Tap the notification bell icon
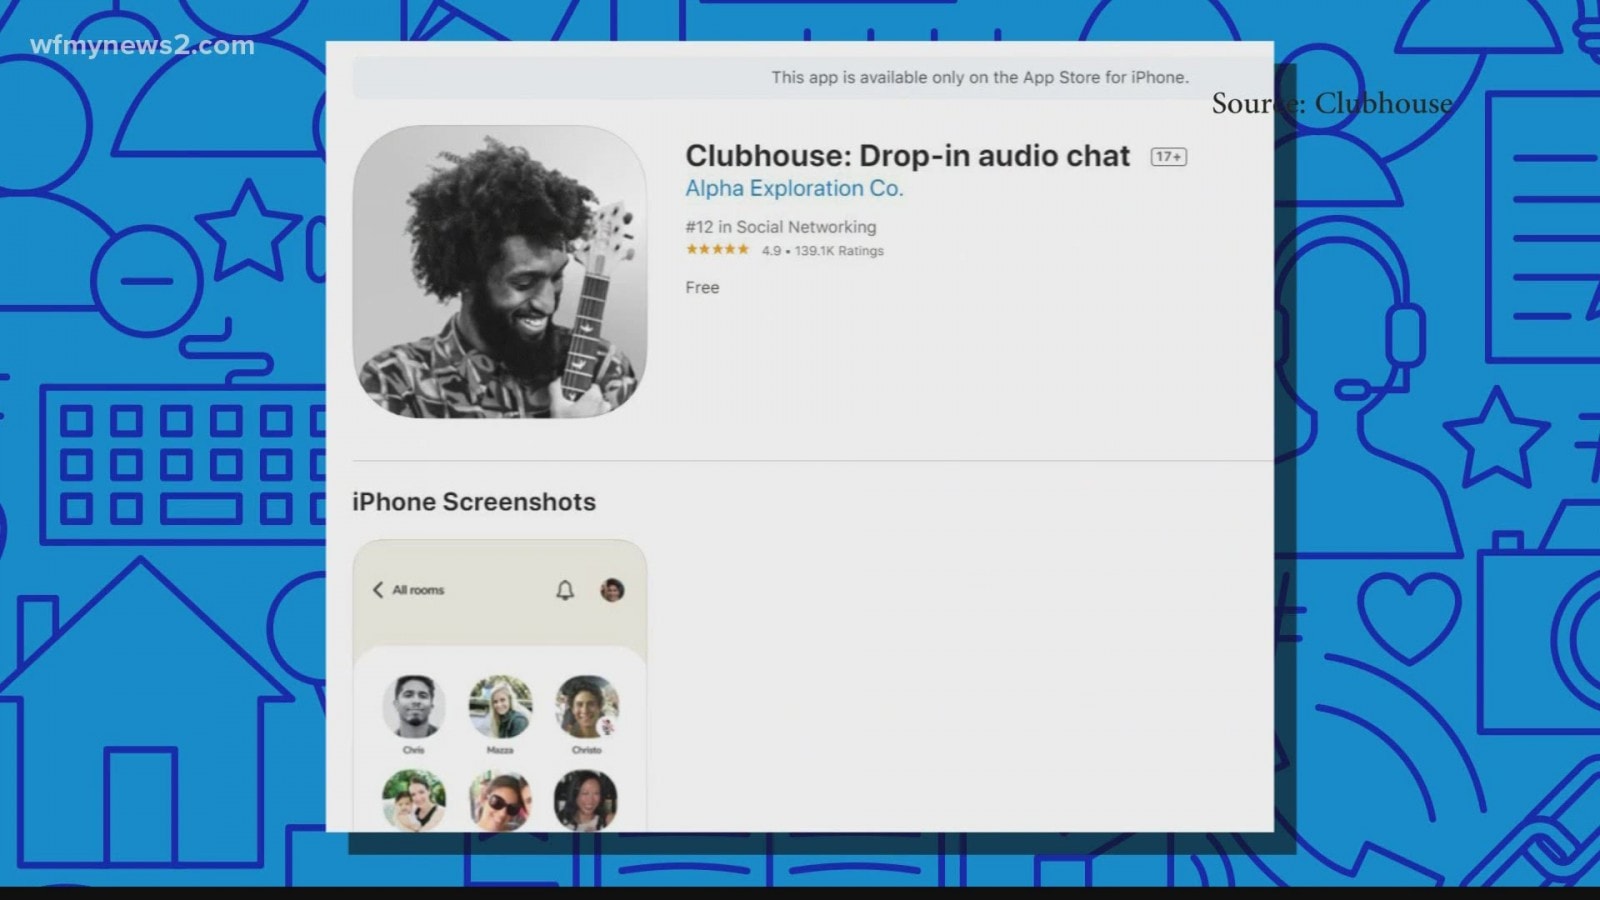1600x900 pixels. coord(565,590)
